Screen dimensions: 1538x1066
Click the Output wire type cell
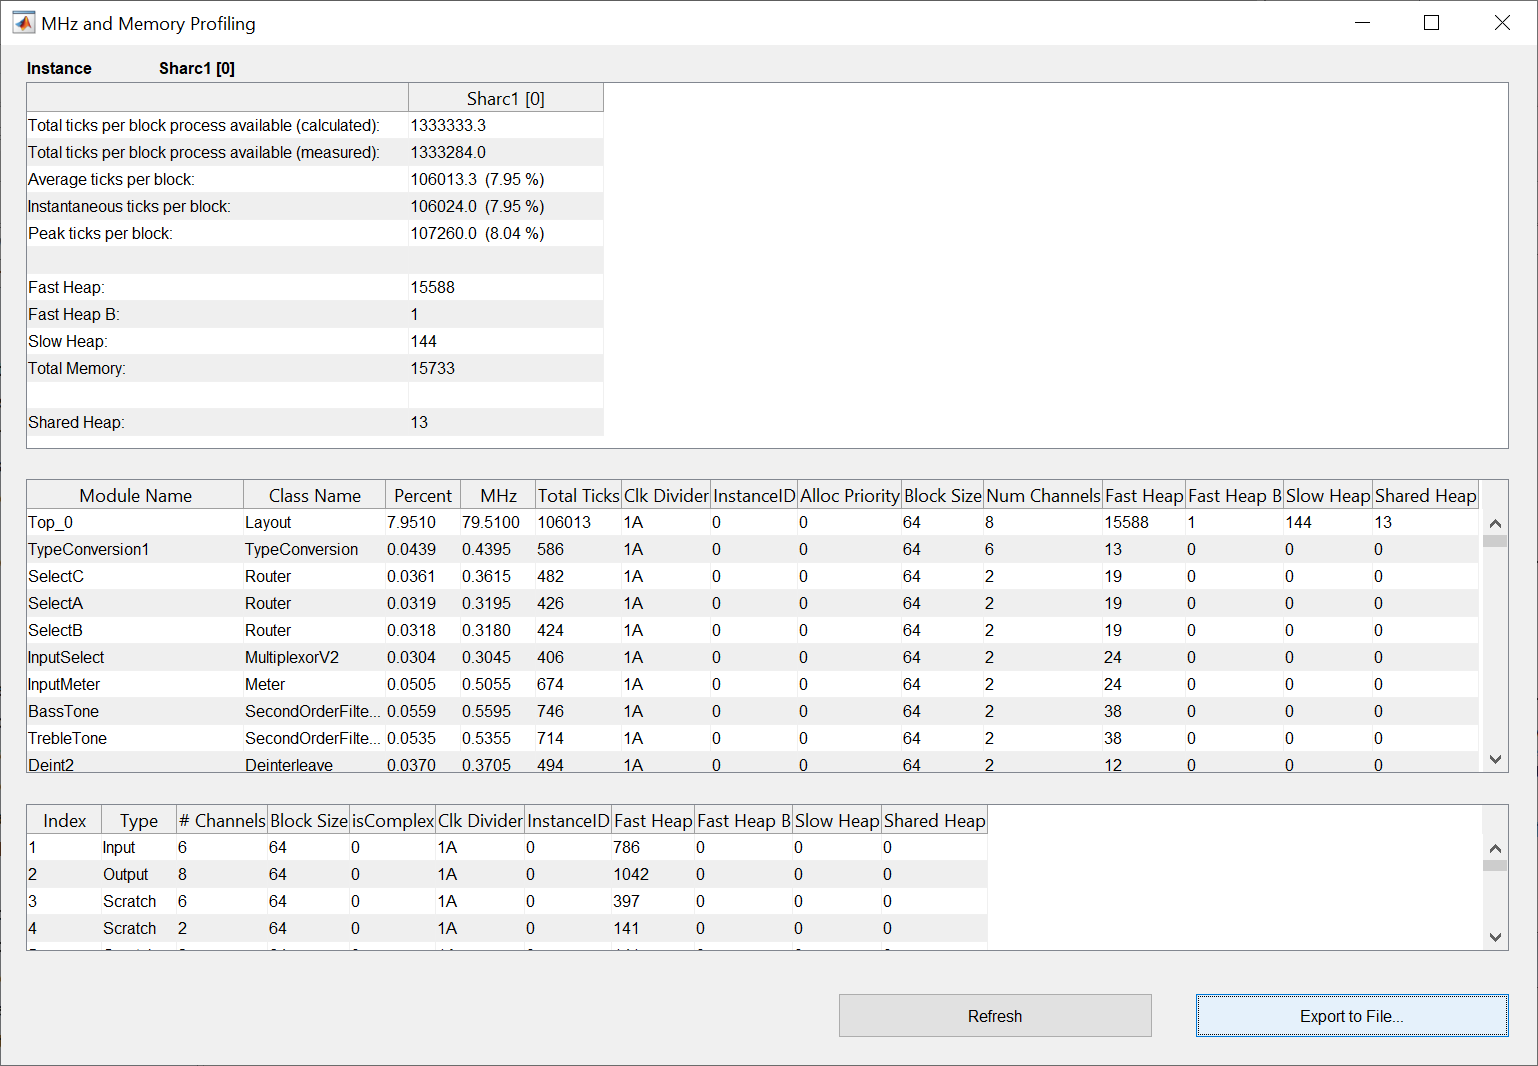139,874
